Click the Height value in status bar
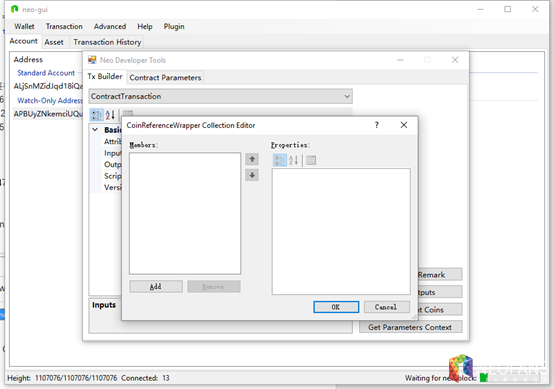Screen dimensions: 554x389 click(76, 378)
